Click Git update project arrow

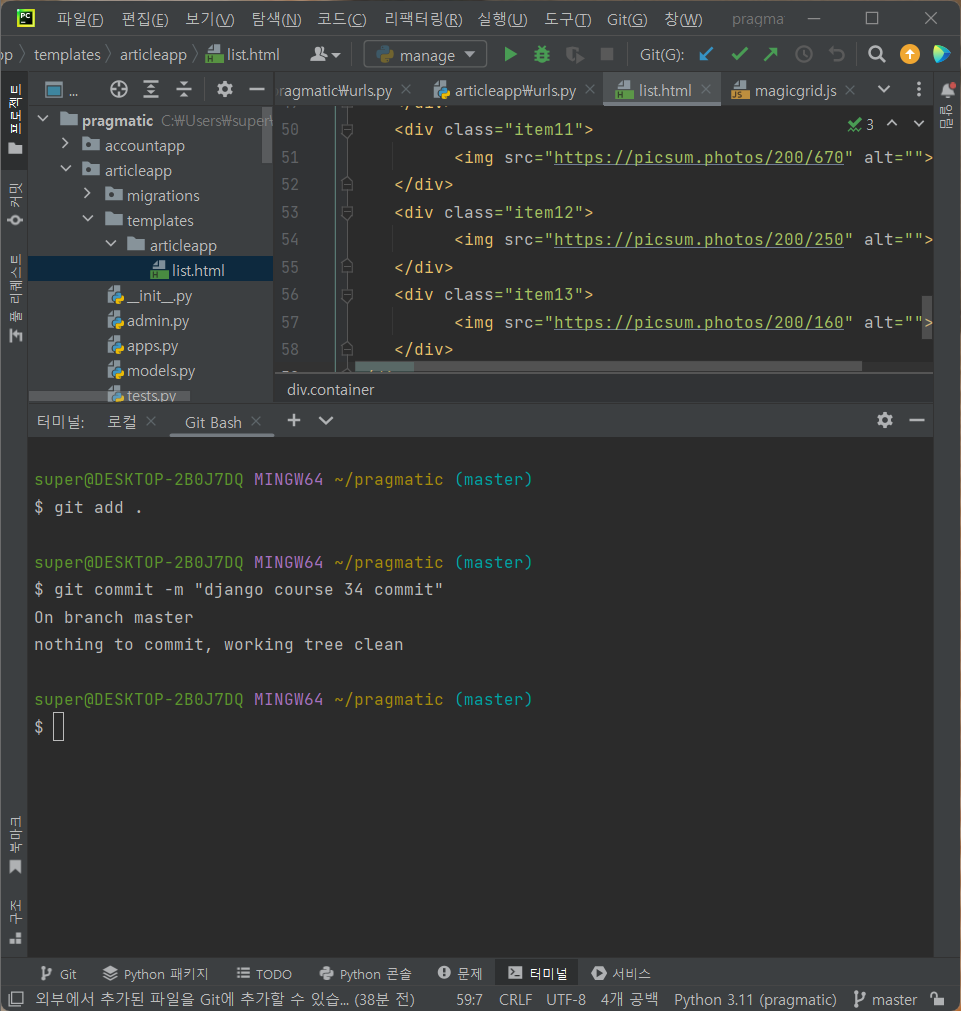(707, 55)
